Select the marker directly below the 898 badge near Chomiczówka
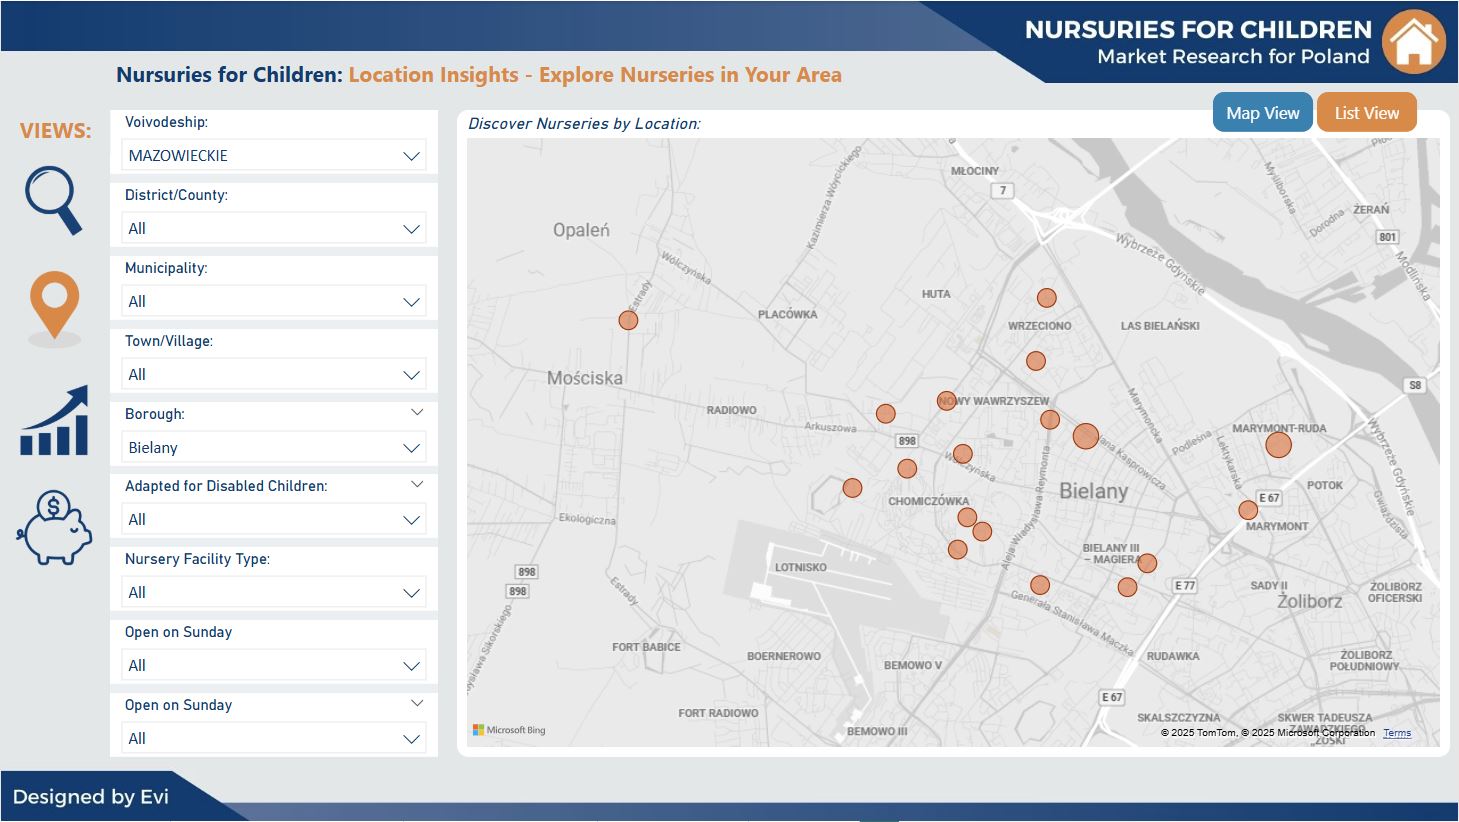This screenshot has width=1459, height=822. [x=907, y=468]
